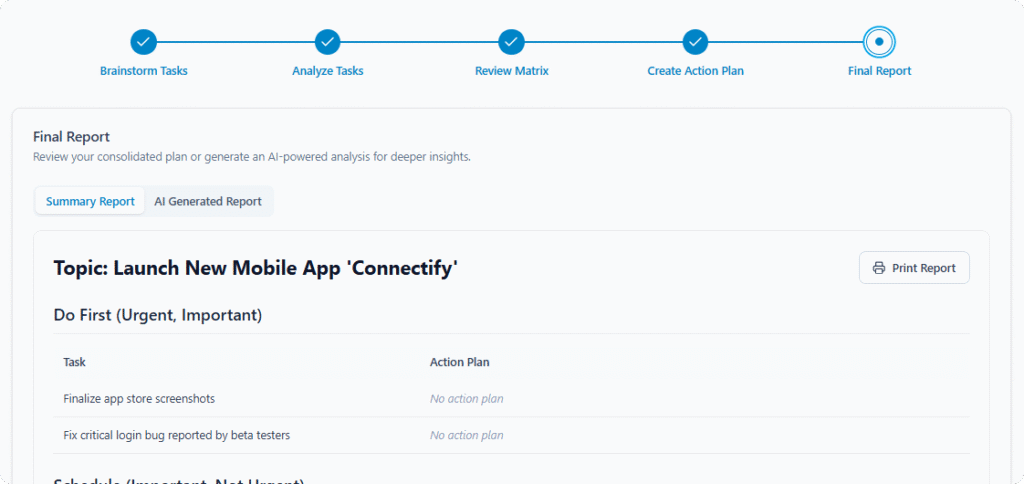Click the printer icon in Print Report
Screen dimensions: 1024x484
pyautogui.click(x=879, y=268)
